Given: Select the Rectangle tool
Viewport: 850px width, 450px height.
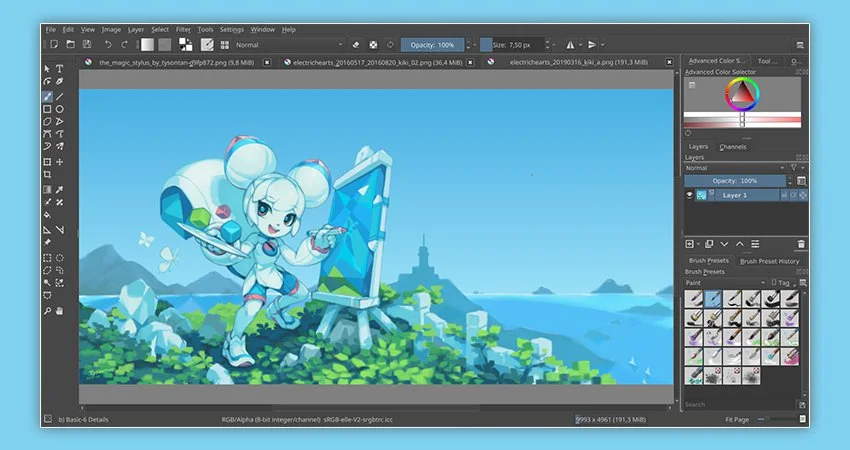Looking at the screenshot, I should coord(47,109).
